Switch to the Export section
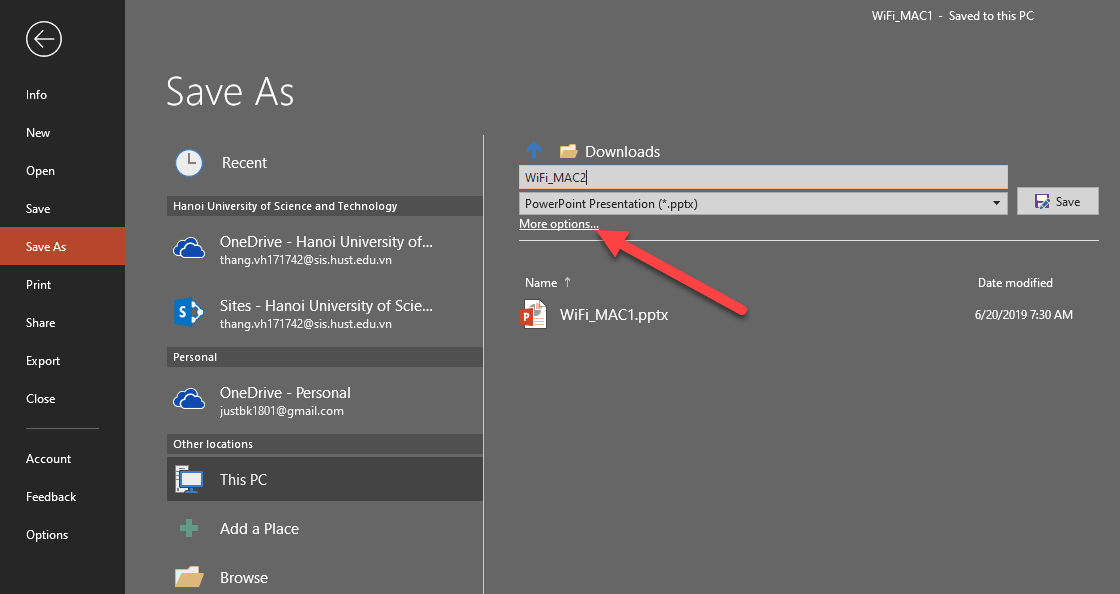 point(42,360)
